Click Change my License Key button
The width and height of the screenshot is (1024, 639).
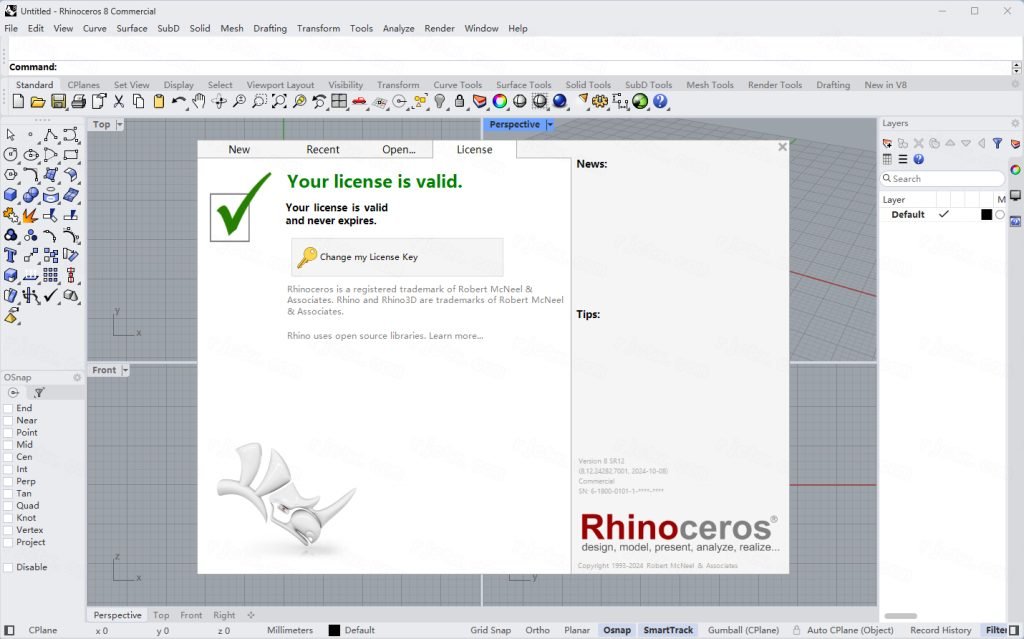click(397, 257)
